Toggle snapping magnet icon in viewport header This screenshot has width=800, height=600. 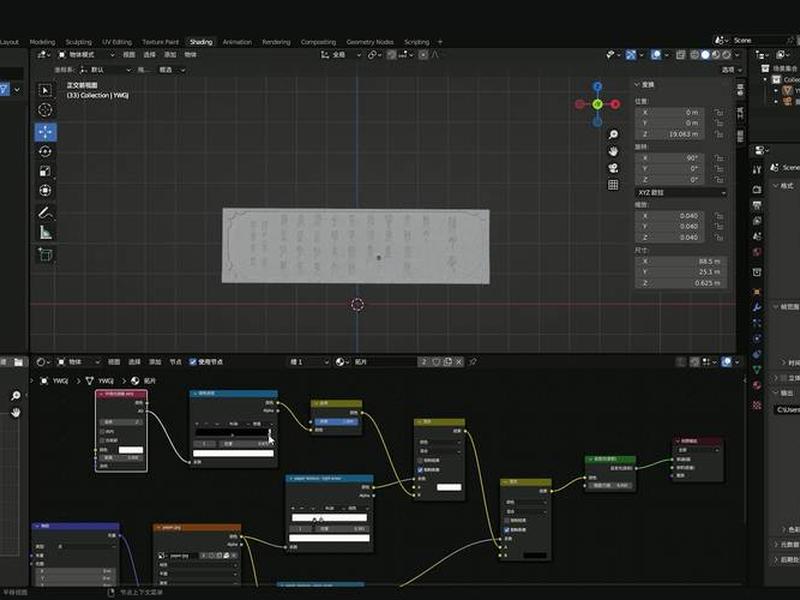(391, 55)
